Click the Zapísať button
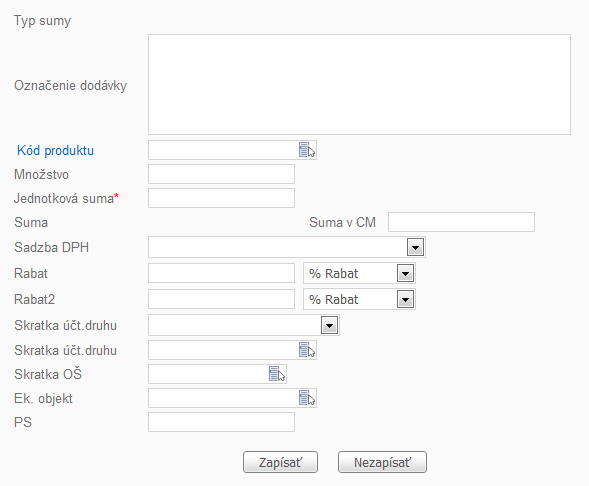Image resolution: width=589 pixels, height=486 pixels. [280, 462]
